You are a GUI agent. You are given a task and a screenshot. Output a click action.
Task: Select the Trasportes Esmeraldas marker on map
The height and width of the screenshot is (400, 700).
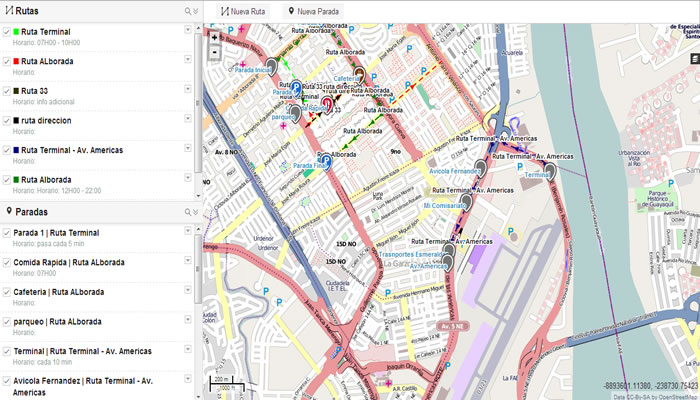tap(449, 251)
